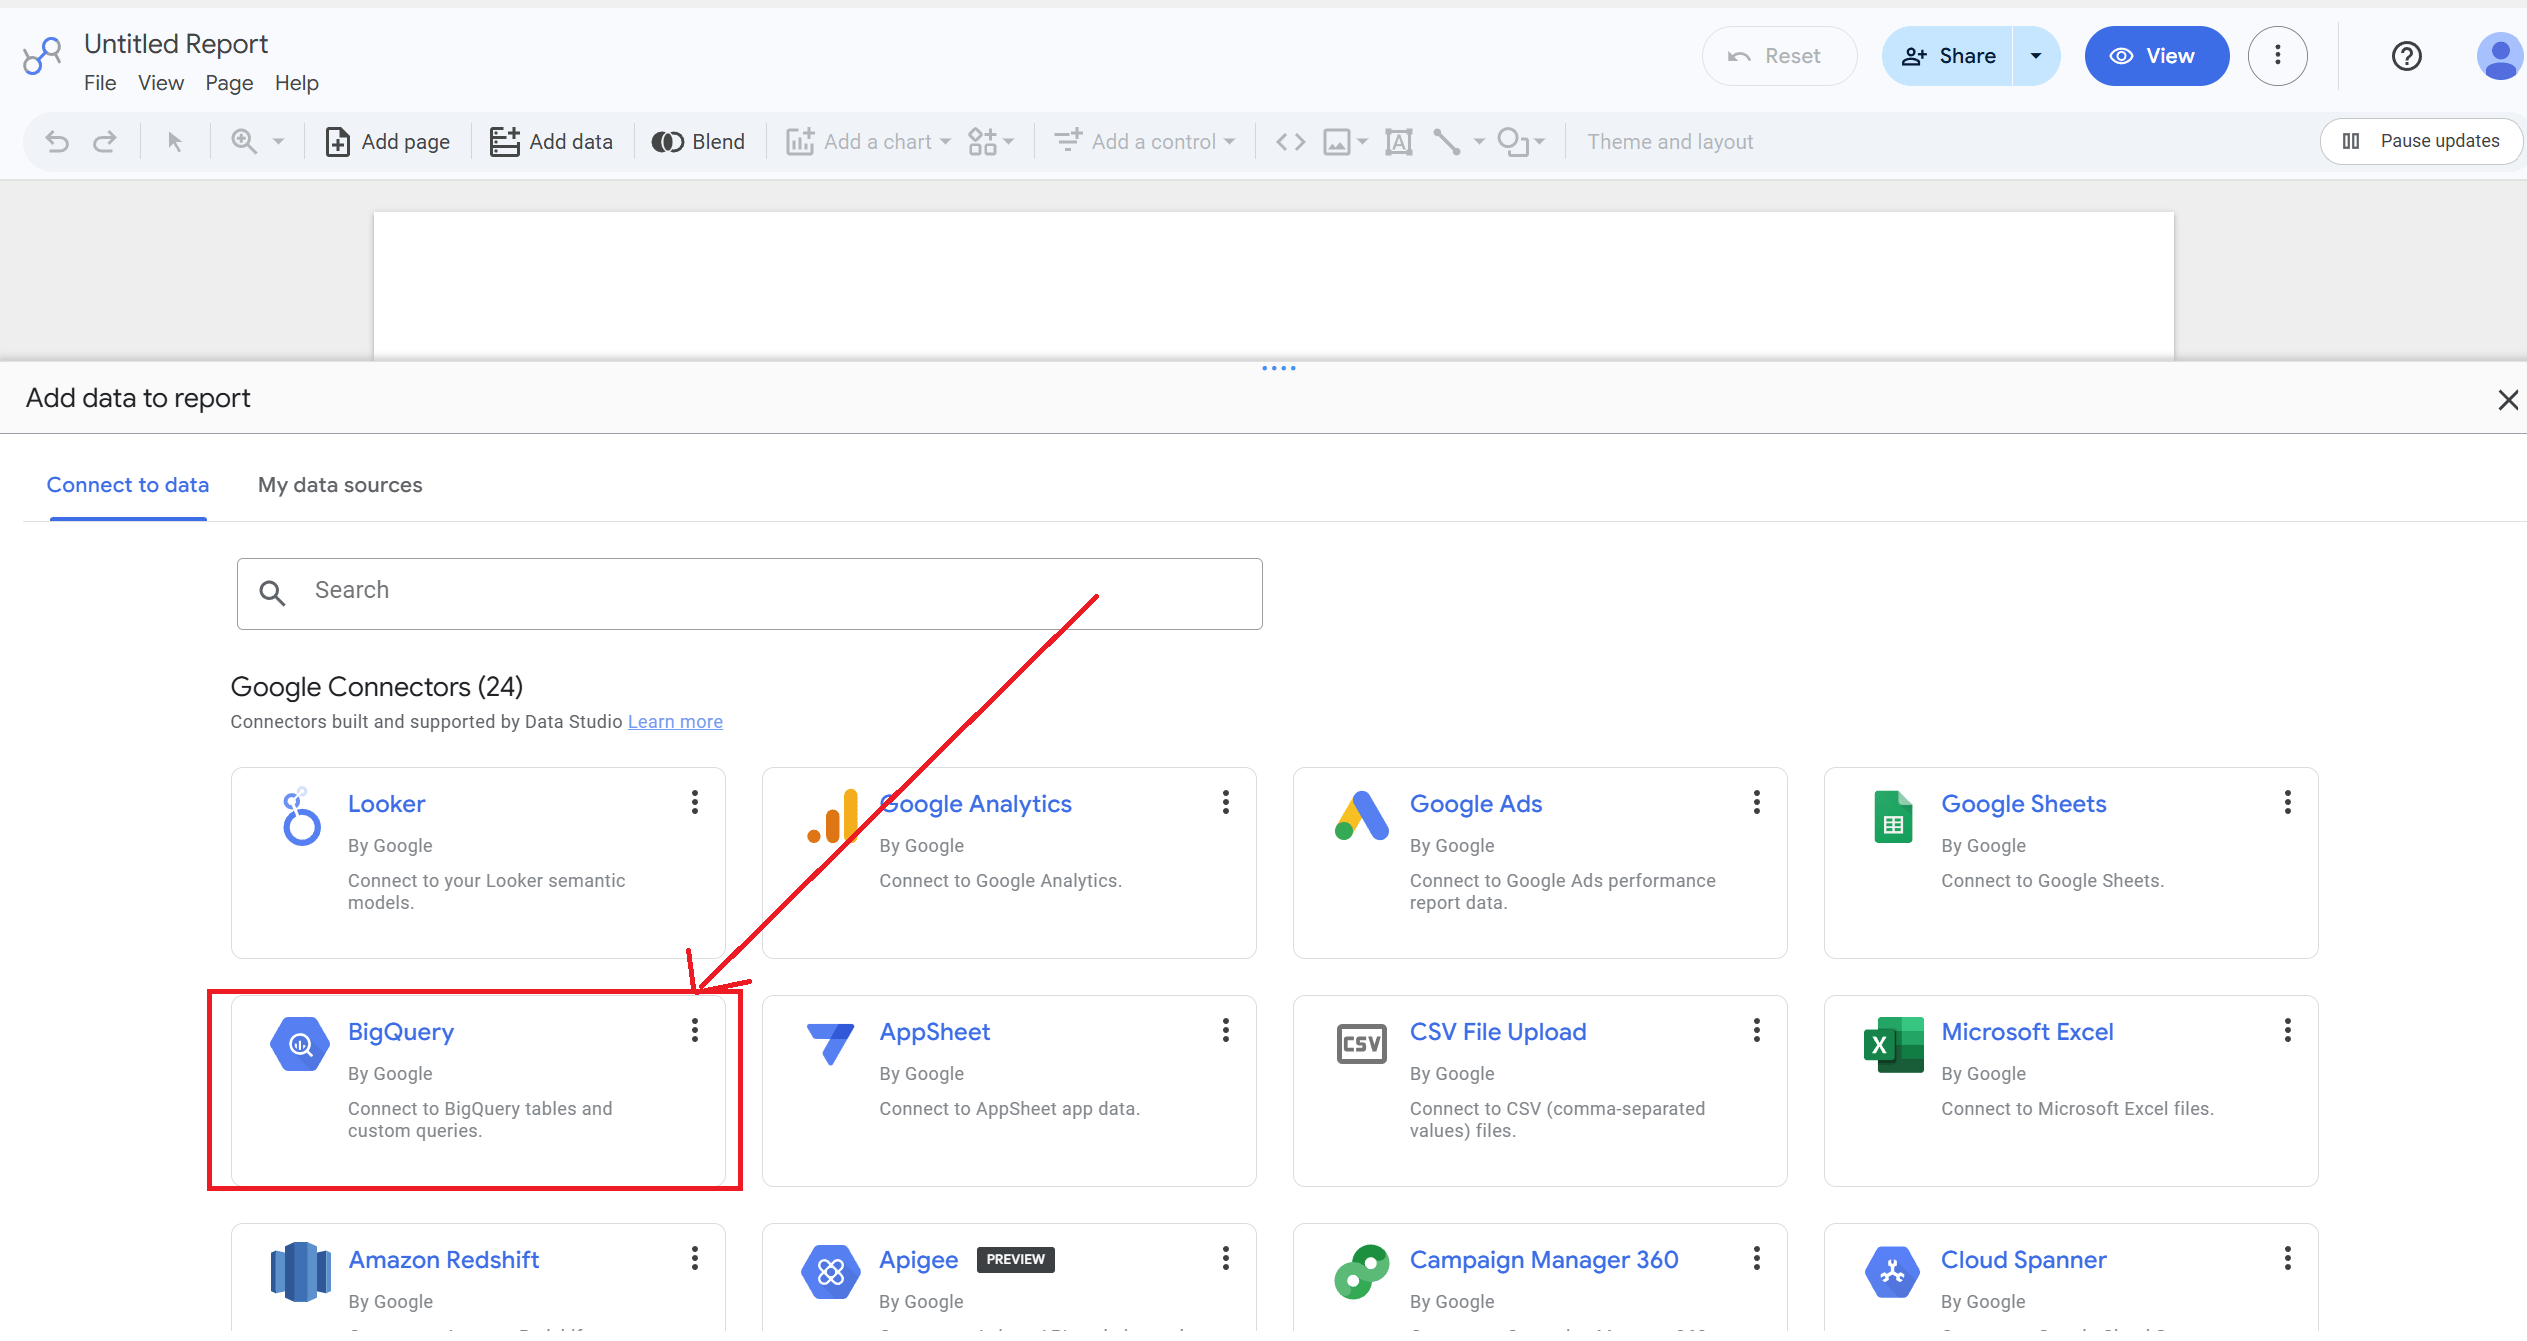Viewport: 2527px width, 1341px height.
Task: Click the Share button
Action: tap(1948, 56)
